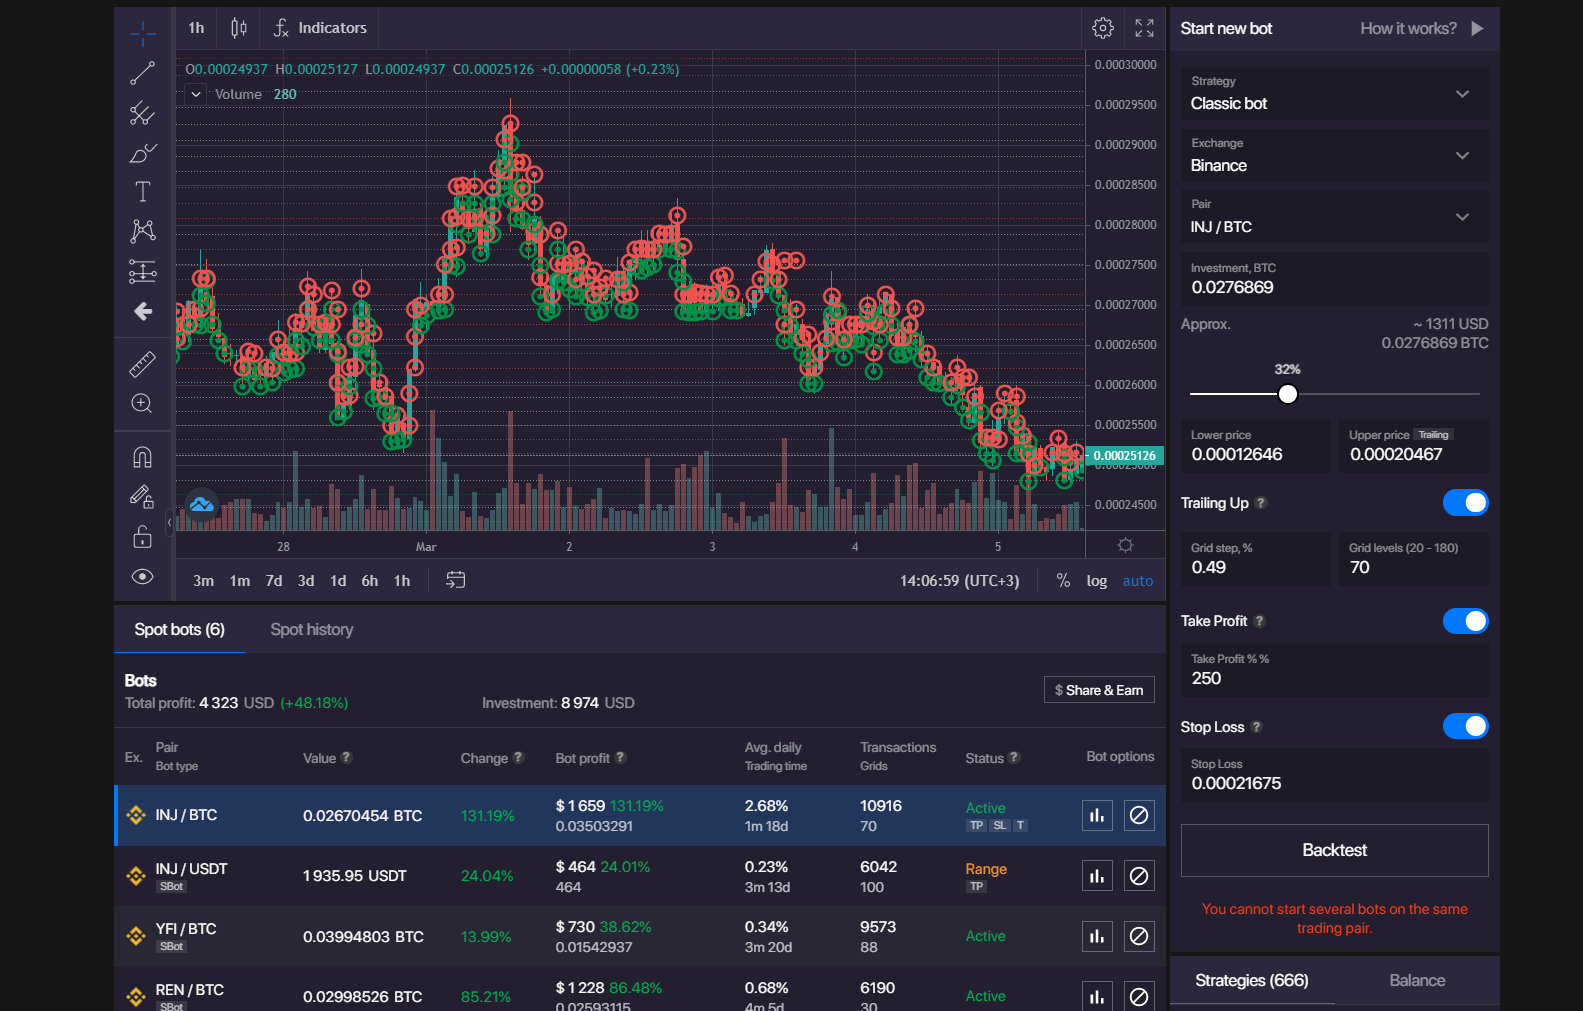Viewport: 1583px width, 1011px height.
Task: Switch to Spot bots tab
Action: [x=180, y=629]
